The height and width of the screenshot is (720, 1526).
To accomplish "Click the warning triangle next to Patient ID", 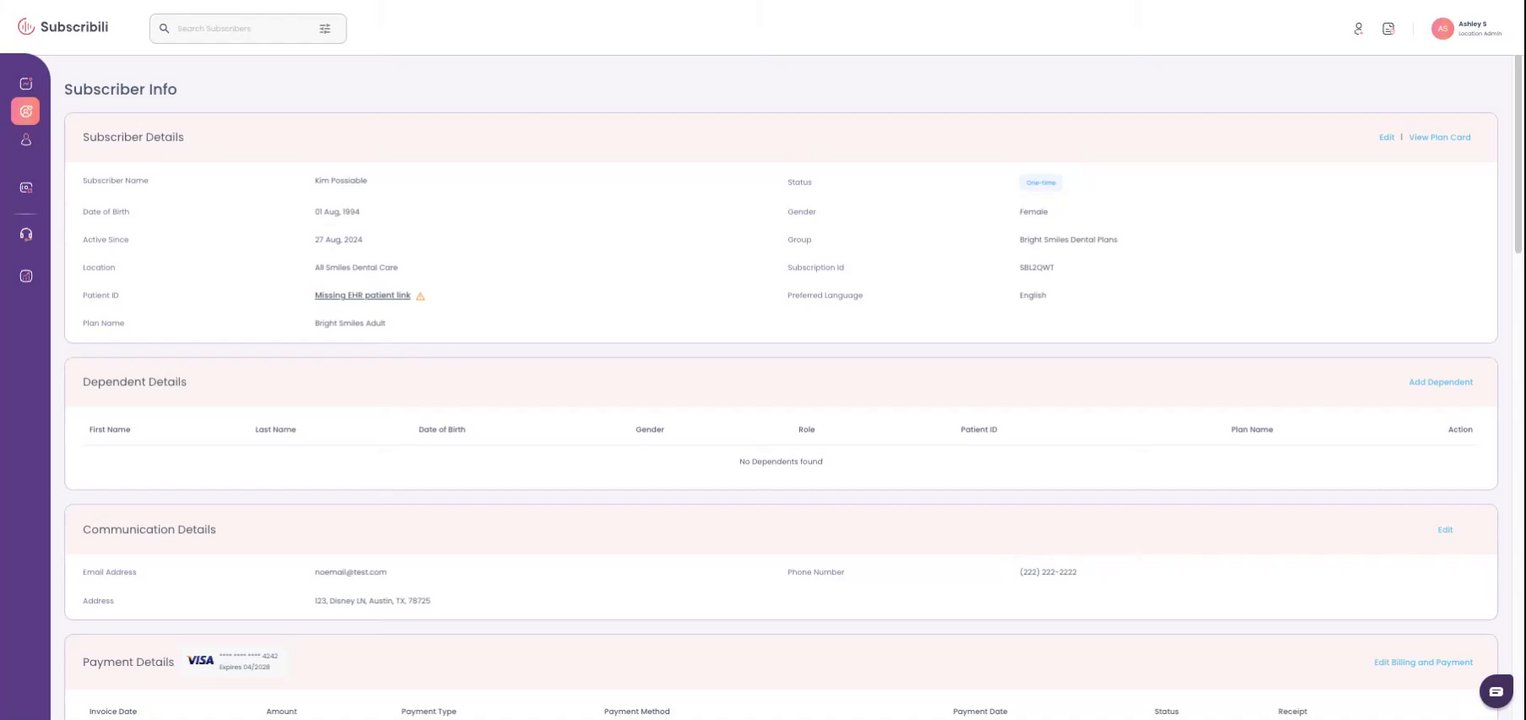I will point(420,296).
